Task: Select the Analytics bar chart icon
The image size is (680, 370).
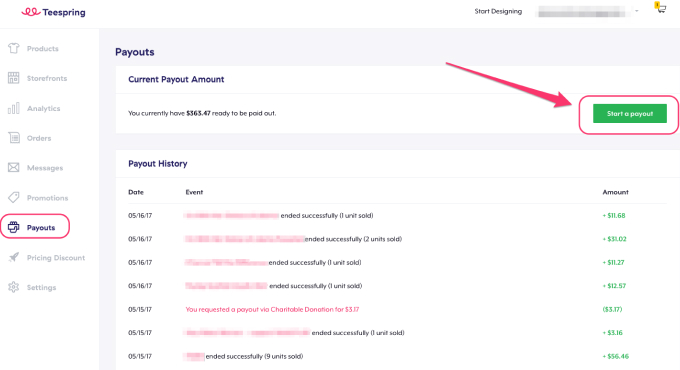Action: click(x=13, y=108)
